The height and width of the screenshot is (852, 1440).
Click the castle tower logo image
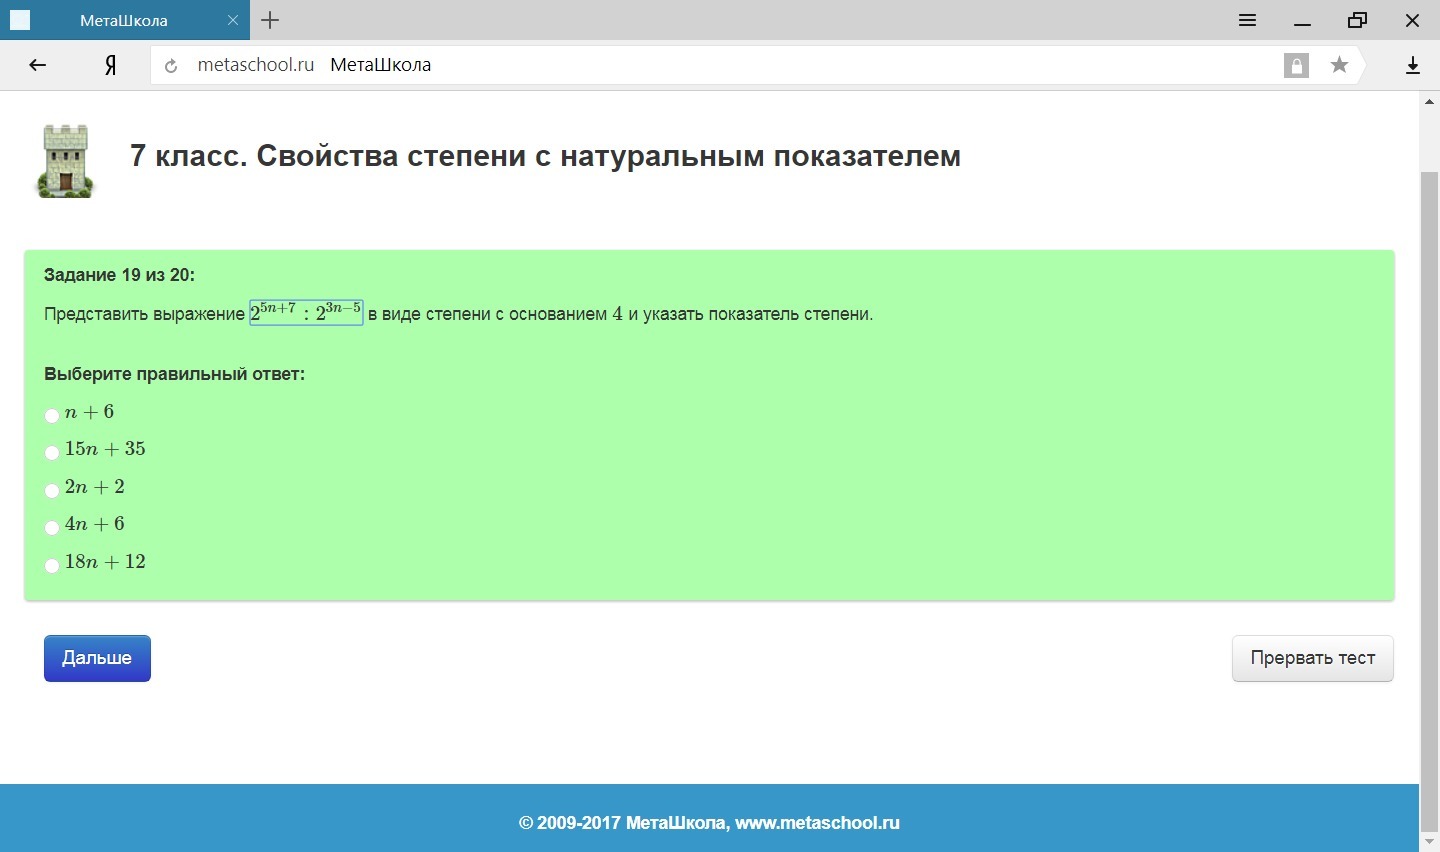coord(66,160)
